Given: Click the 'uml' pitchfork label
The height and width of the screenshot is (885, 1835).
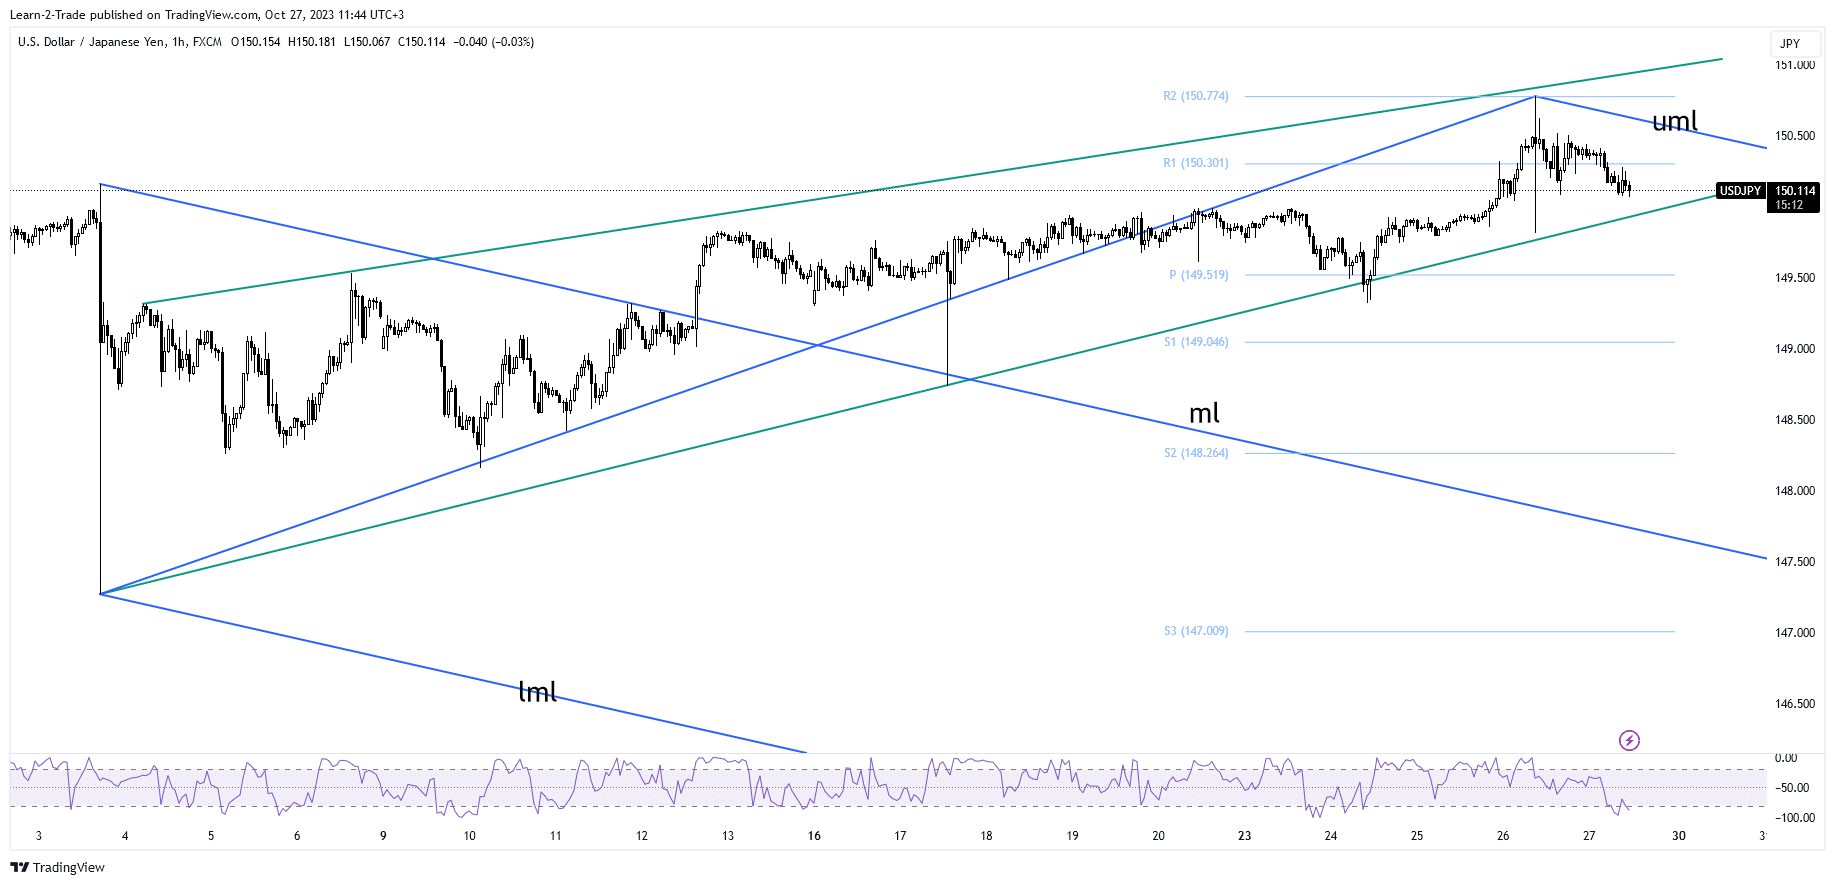Looking at the screenshot, I should pos(1675,122).
